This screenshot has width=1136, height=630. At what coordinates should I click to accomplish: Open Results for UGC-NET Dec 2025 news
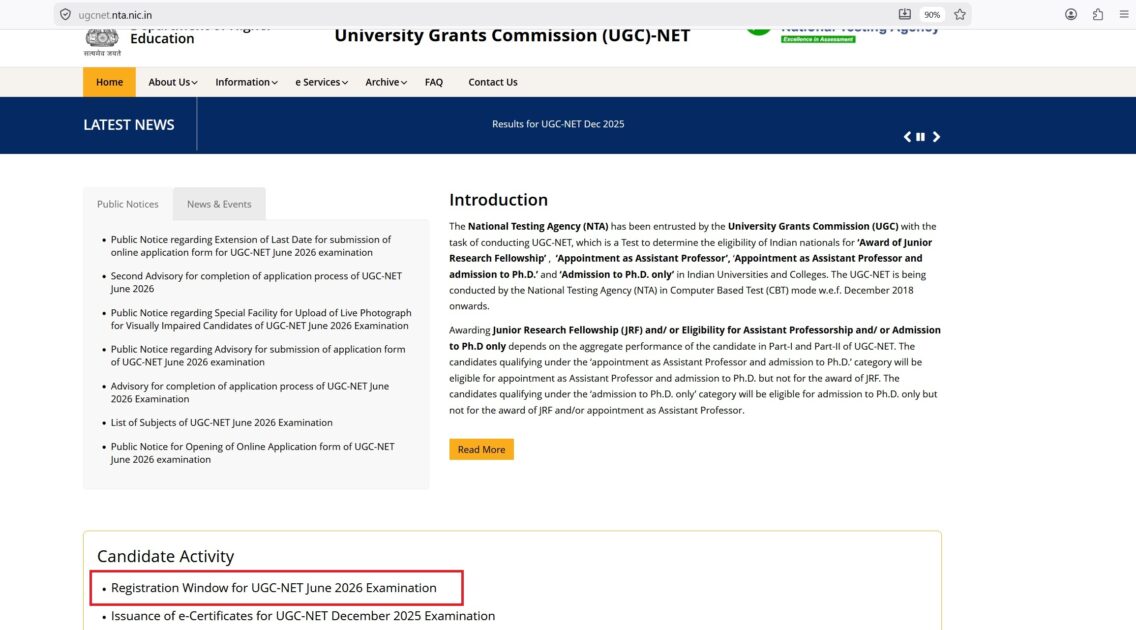click(x=558, y=124)
